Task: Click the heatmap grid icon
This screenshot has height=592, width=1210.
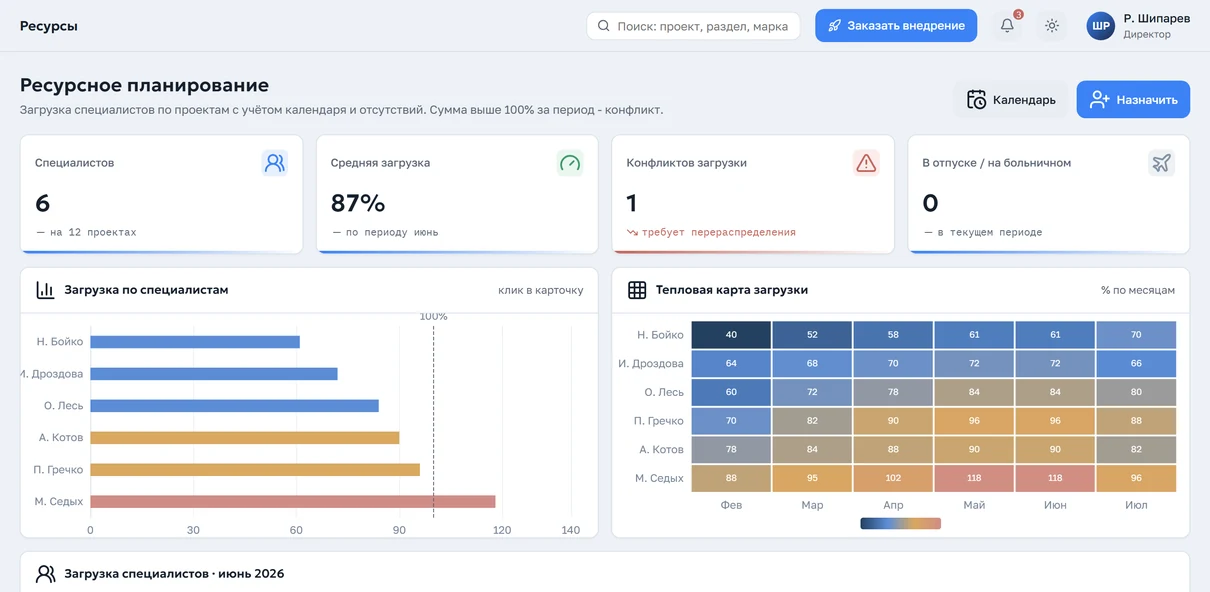Action: click(x=637, y=290)
